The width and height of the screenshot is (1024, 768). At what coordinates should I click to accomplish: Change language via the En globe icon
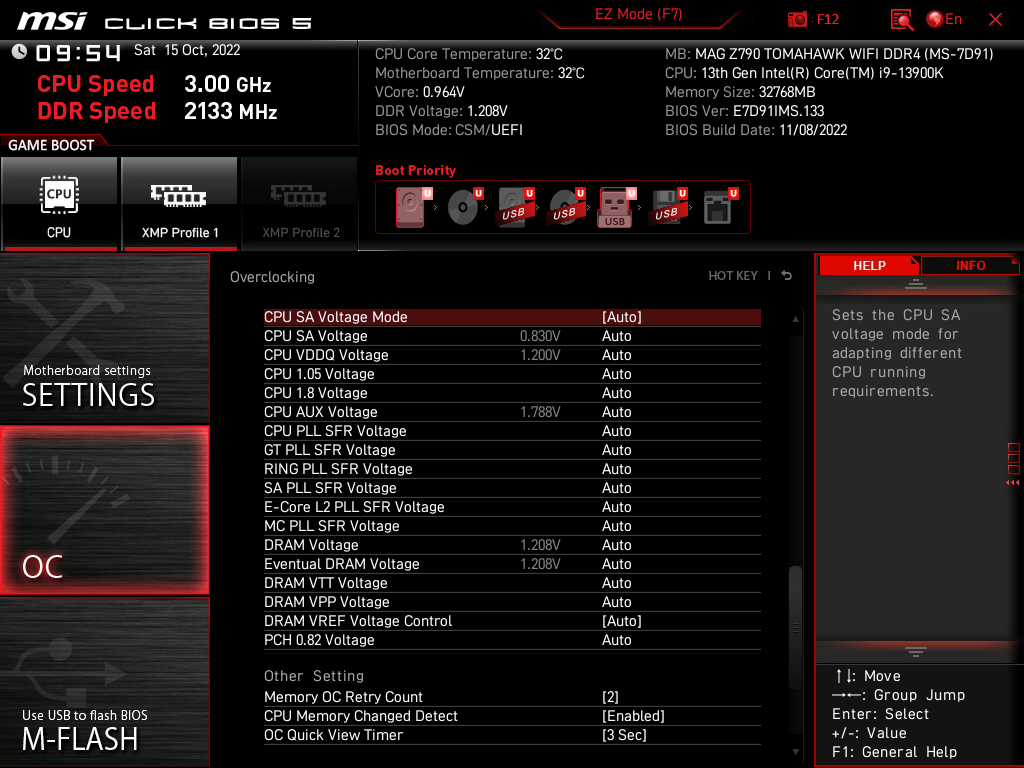point(944,20)
